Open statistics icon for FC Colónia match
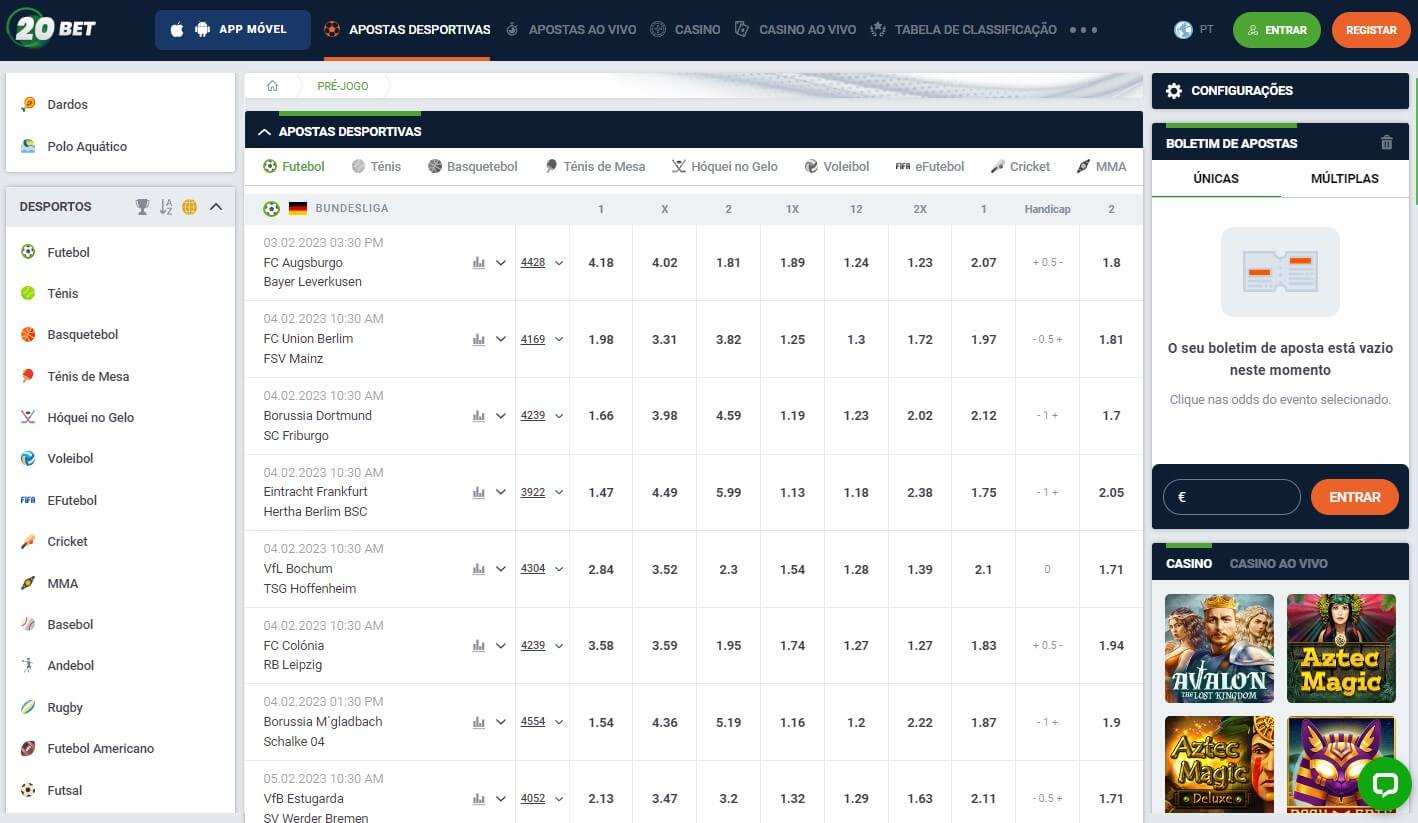 pos(478,645)
